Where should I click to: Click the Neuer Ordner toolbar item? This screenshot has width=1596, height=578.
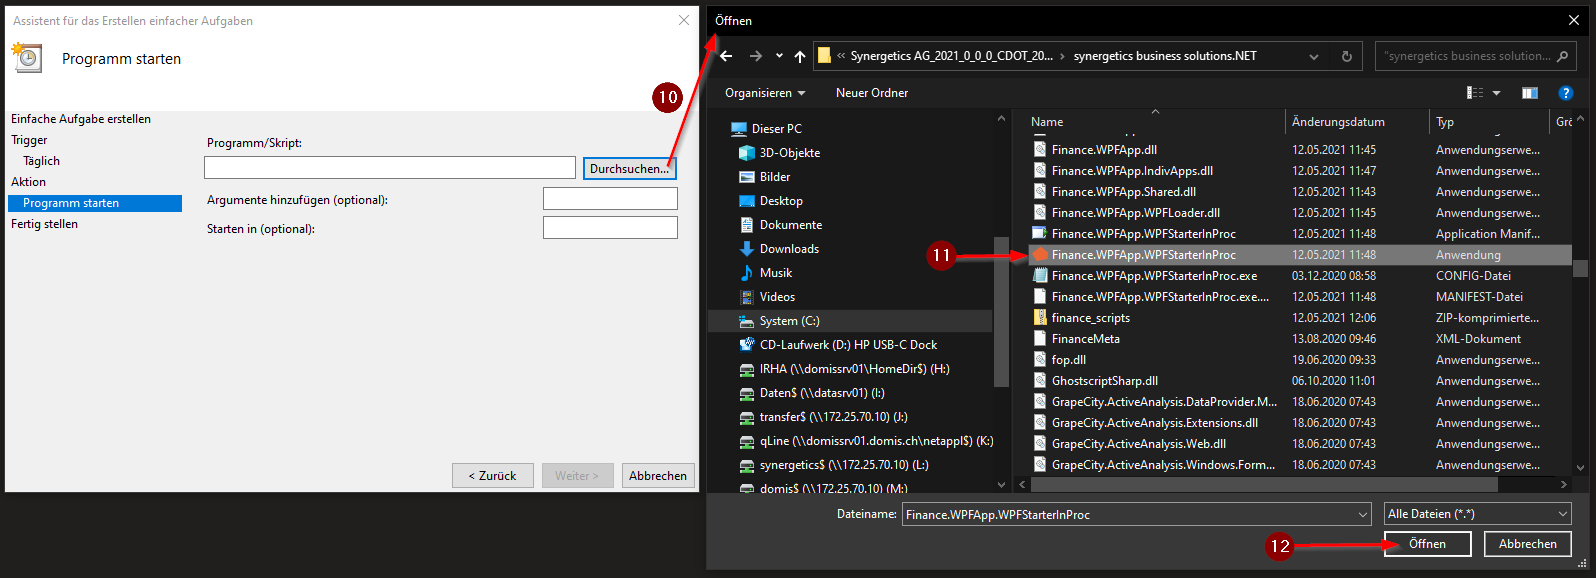click(x=872, y=93)
